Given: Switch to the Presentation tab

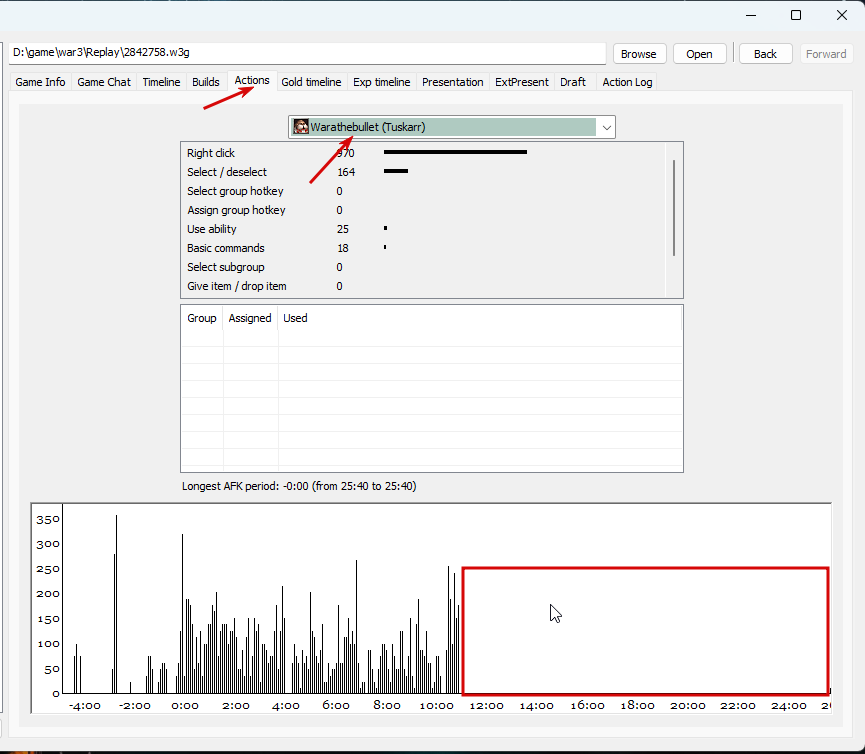Looking at the screenshot, I should (x=452, y=82).
